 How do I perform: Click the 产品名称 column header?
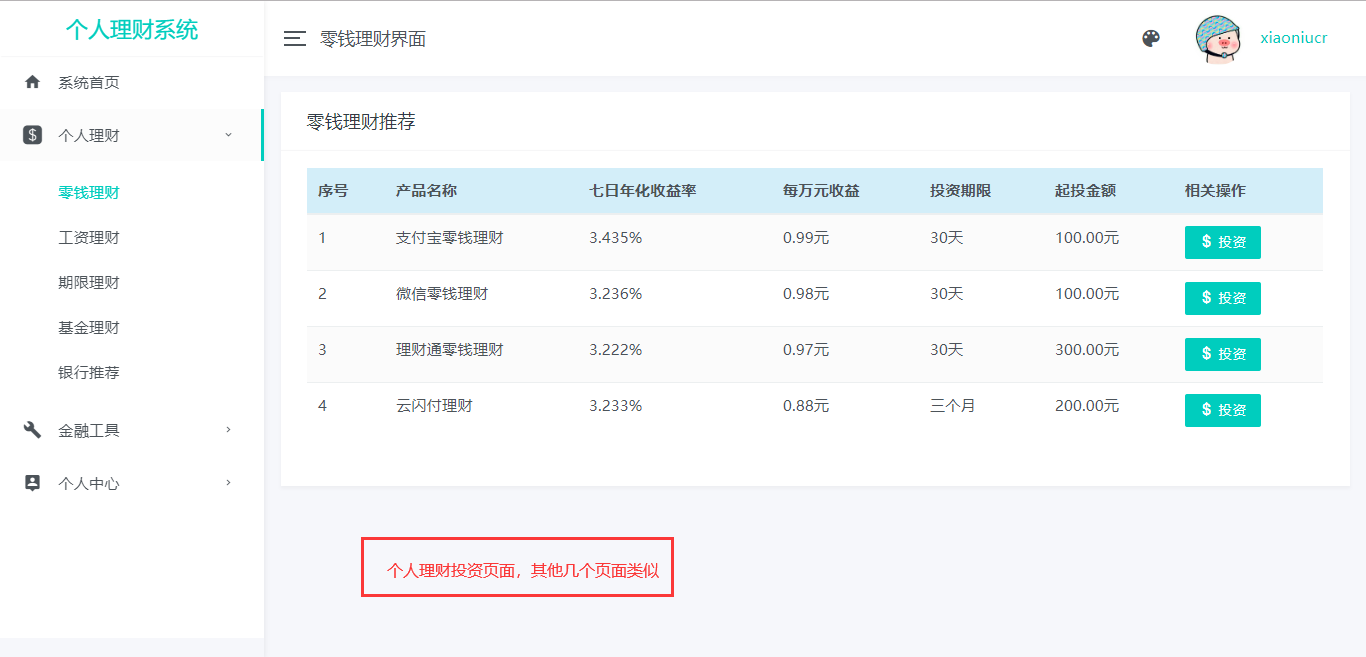coord(426,191)
